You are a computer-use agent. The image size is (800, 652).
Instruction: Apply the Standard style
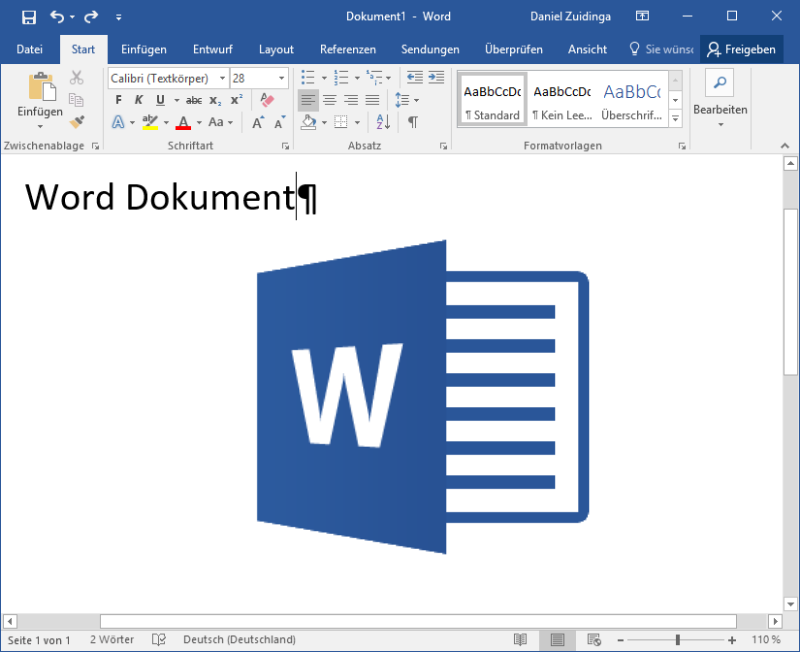[492, 99]
